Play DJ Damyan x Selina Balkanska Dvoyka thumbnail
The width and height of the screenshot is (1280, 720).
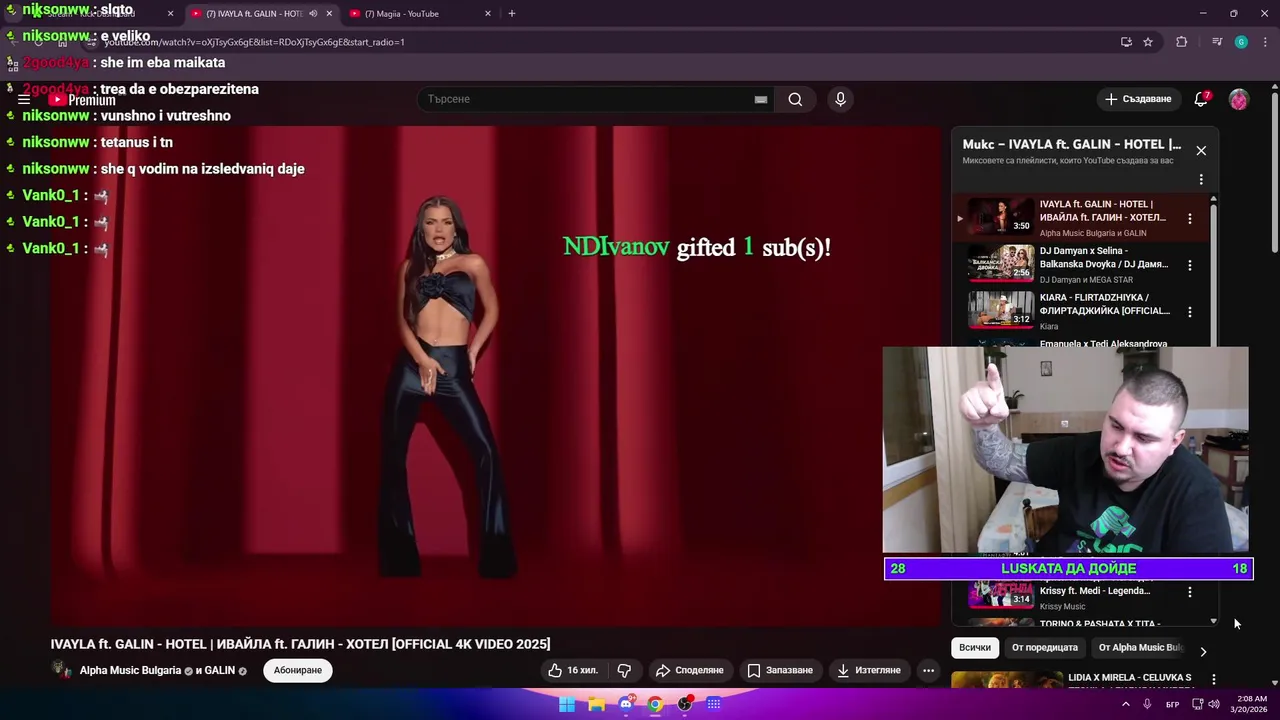coord(1001,264)
